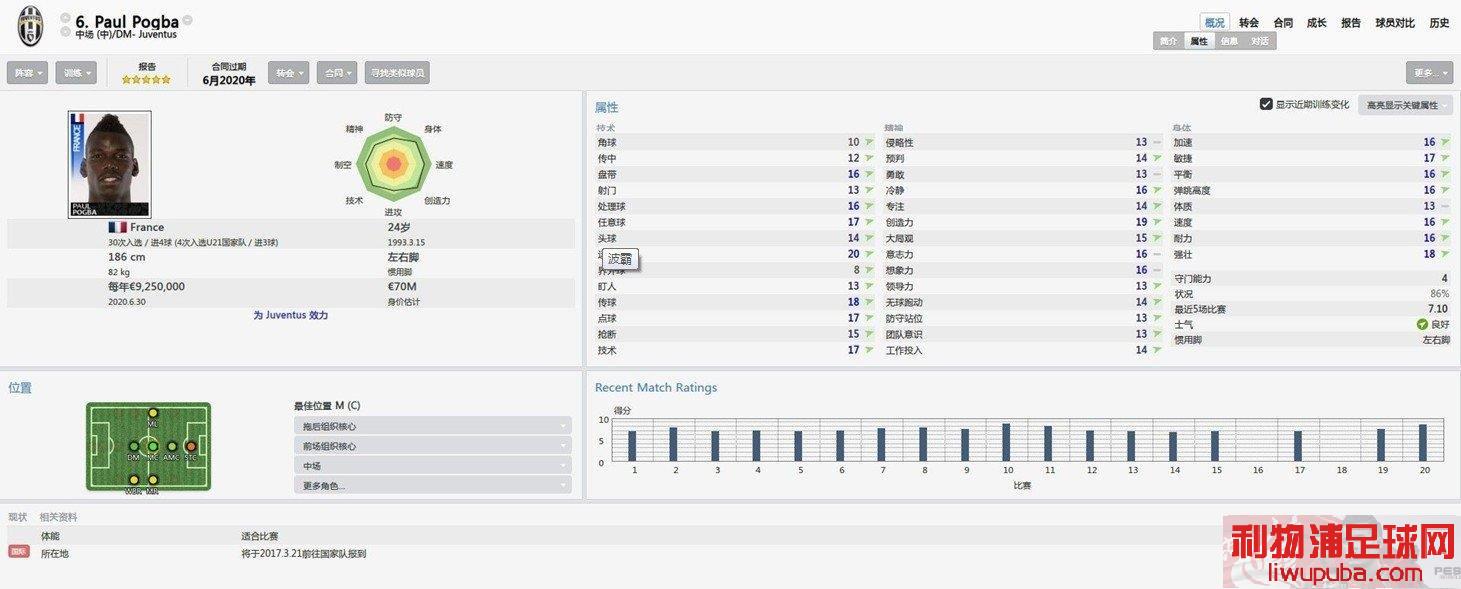Click the ML position dot on the pitch
The height and width of the screenshot is (589, 1461).
coord(152,413)
